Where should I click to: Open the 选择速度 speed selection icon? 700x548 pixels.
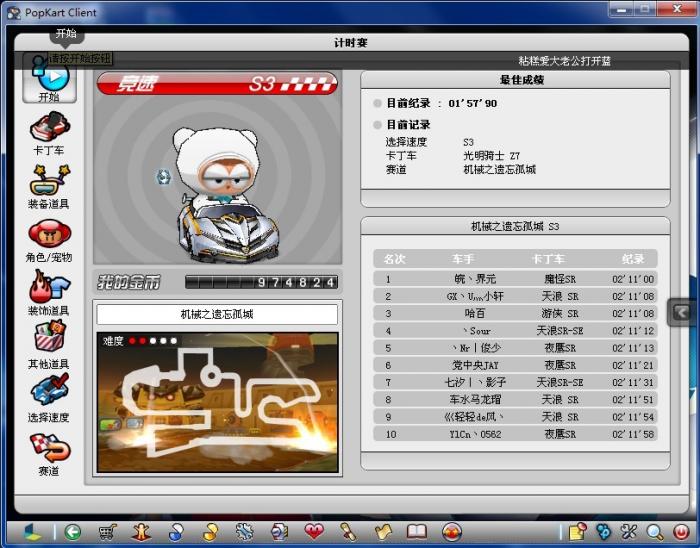tap(49, 399)
